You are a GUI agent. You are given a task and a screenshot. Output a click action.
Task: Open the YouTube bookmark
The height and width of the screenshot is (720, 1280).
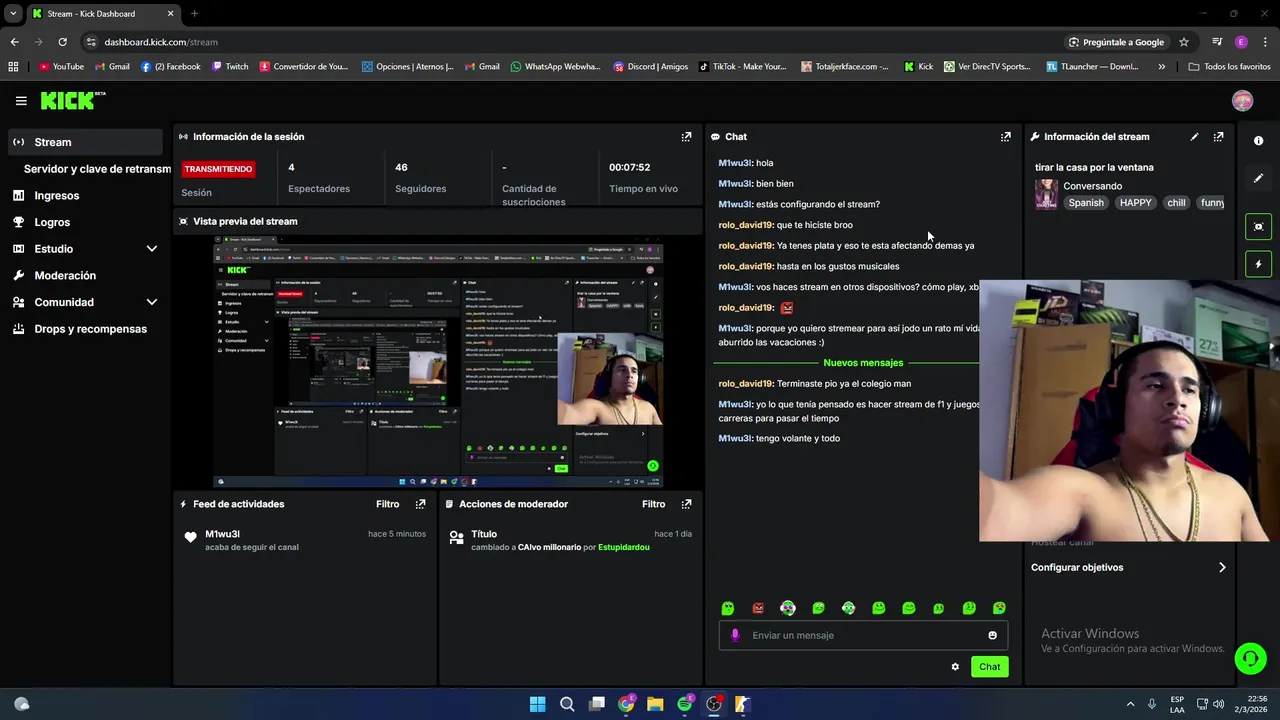click(61, 67)
